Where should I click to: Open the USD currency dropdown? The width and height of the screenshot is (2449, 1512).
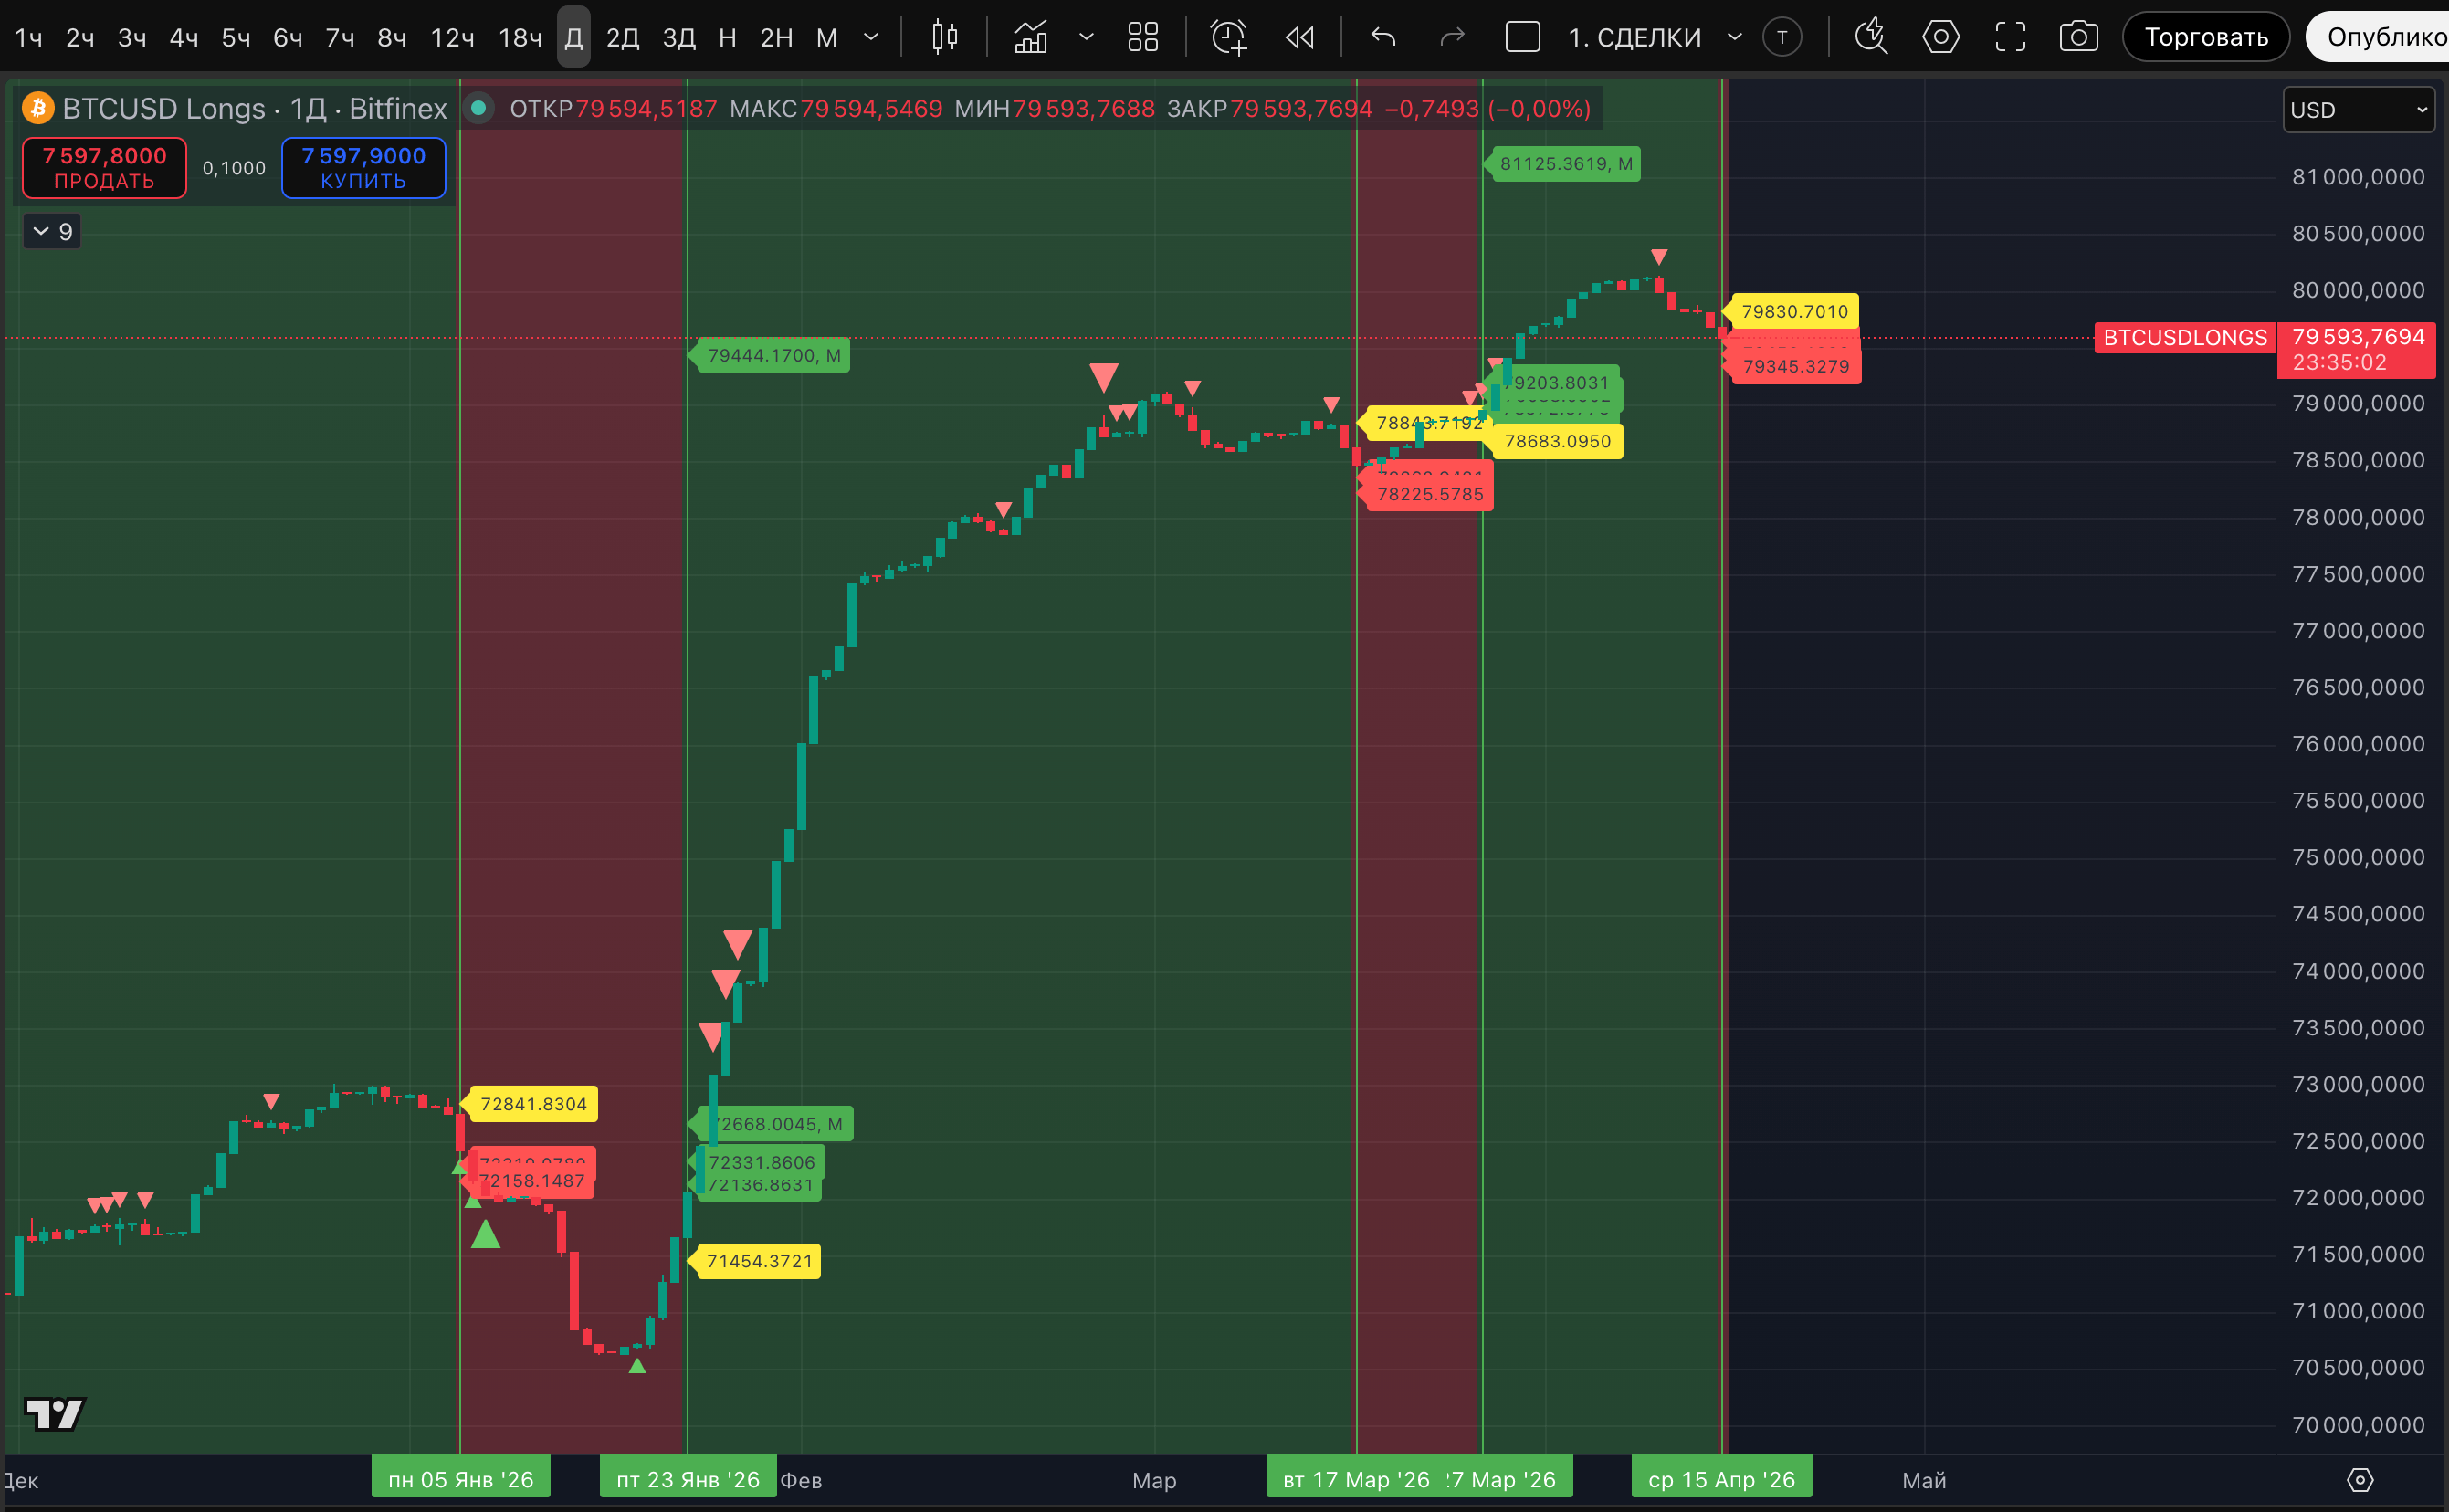tap(2358, 110)
